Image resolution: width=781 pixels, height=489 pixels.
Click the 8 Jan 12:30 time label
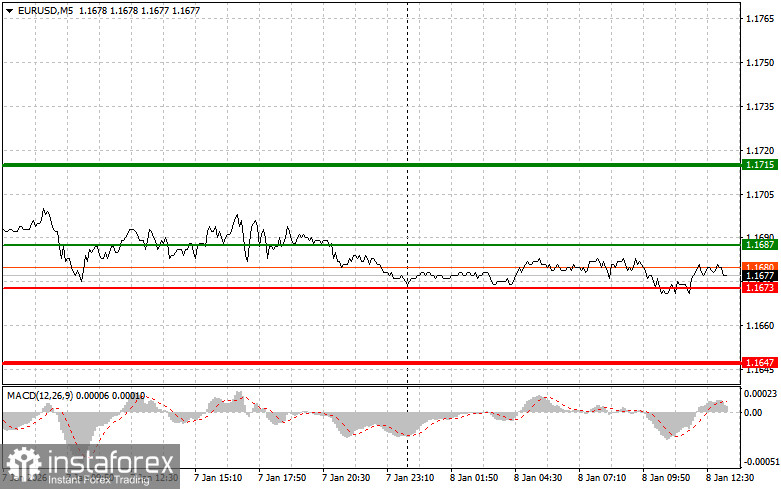[730, 478]
